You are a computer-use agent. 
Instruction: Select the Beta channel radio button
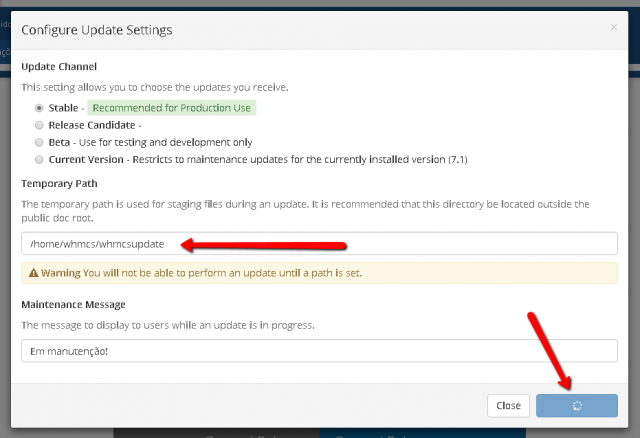coord(39,142)
